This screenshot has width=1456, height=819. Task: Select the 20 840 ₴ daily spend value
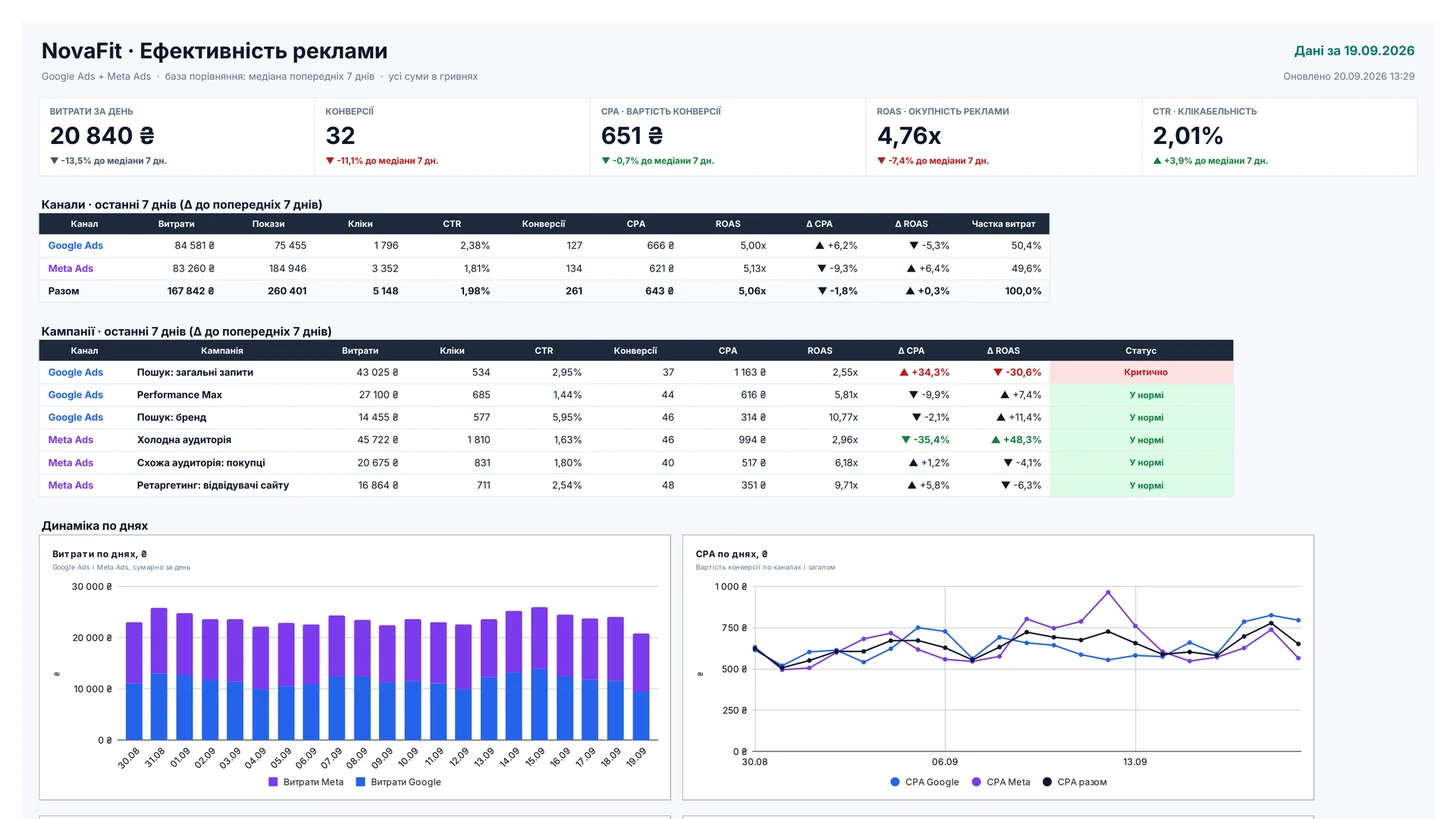tap(102, 136)
